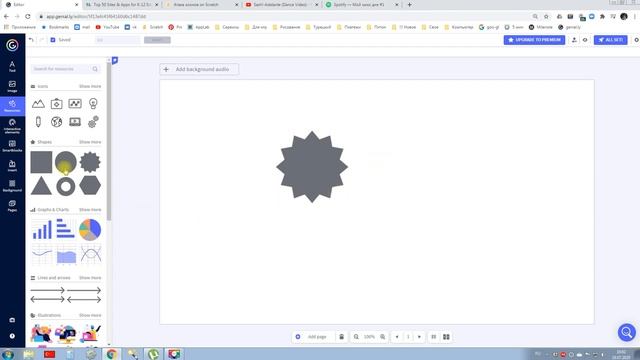Add the pencil icon resource

(38, 122)
